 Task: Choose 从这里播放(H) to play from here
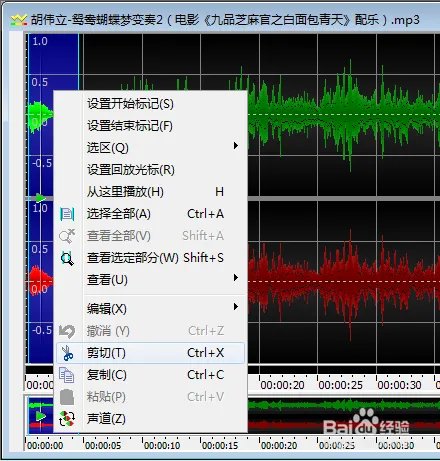pos(151,192)
